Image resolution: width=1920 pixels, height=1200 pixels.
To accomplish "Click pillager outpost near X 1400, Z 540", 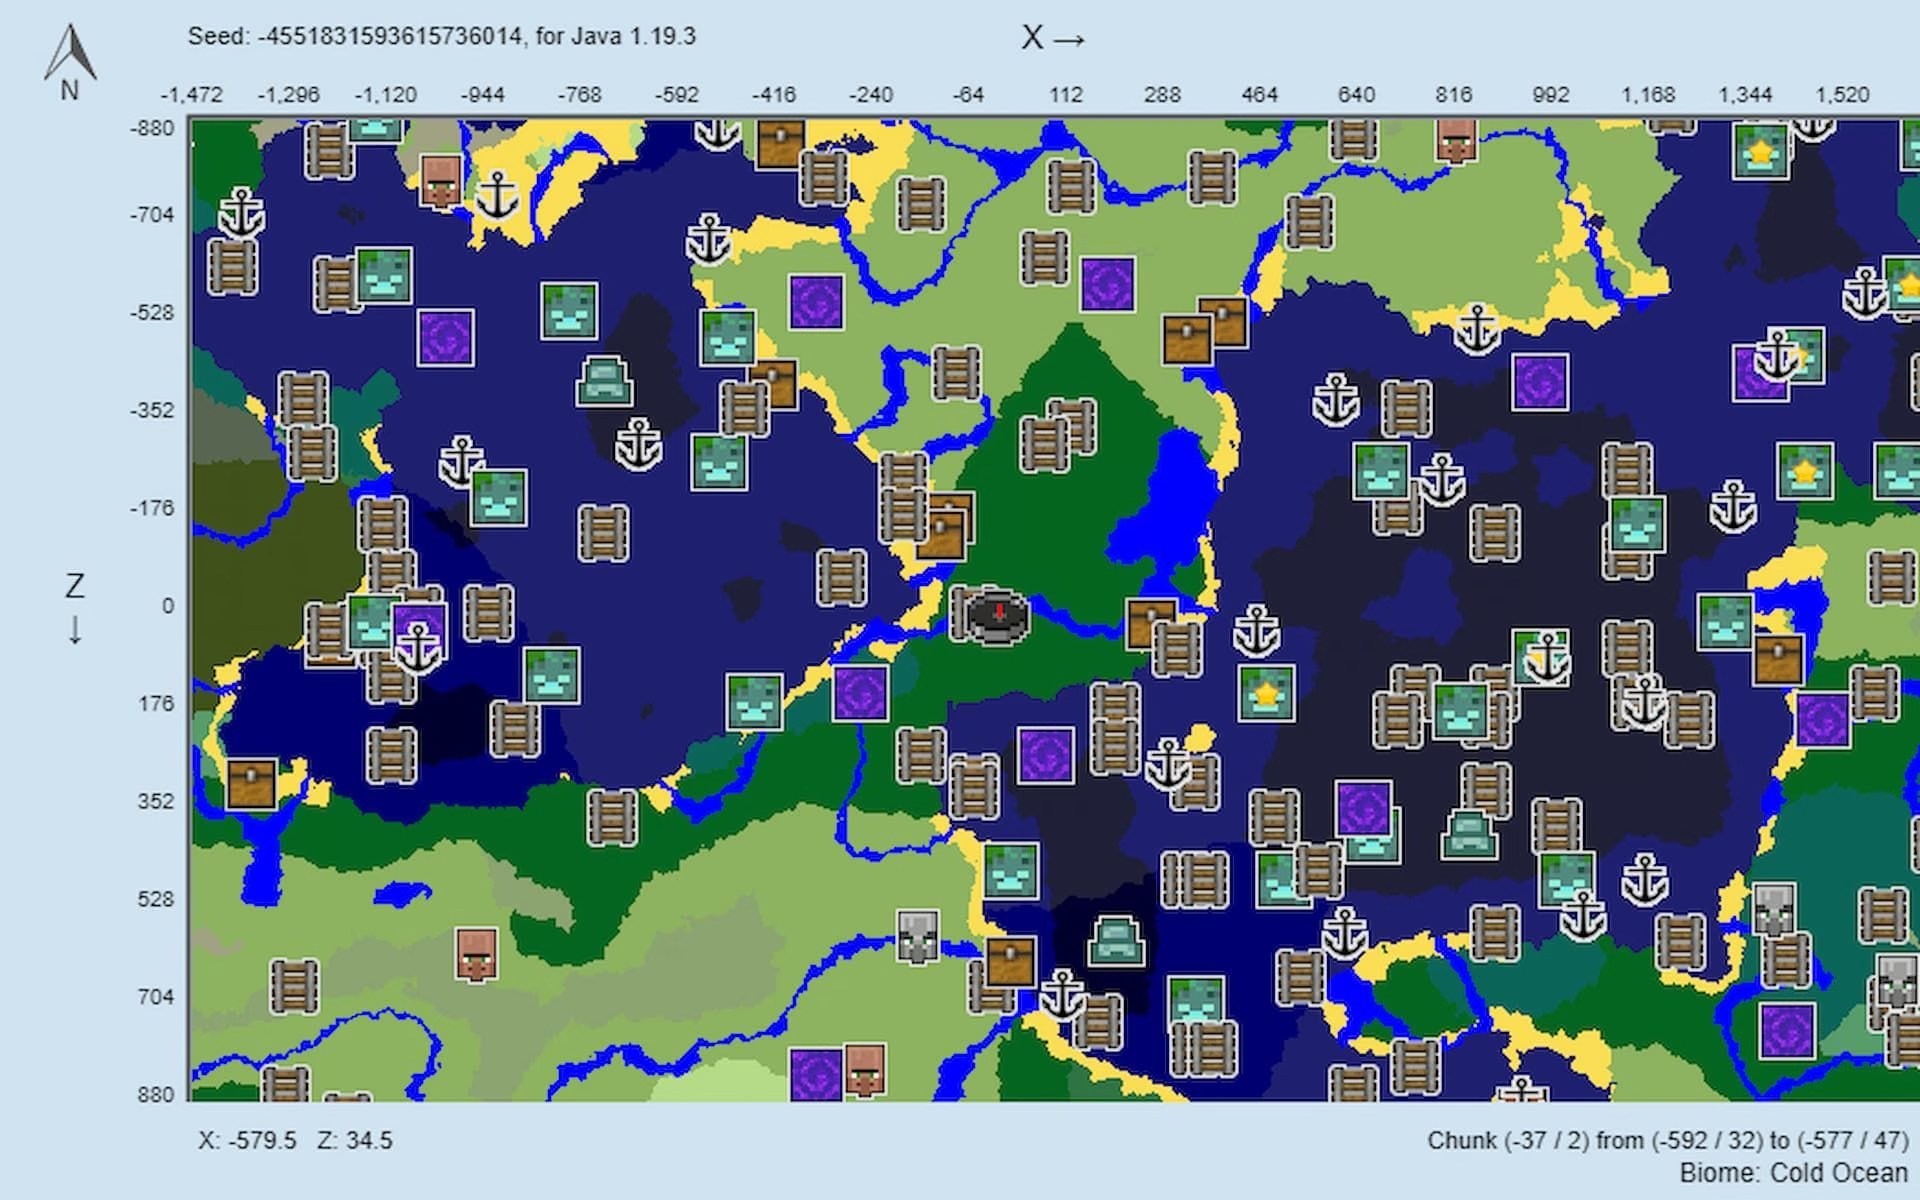I will coord(1775,909).
